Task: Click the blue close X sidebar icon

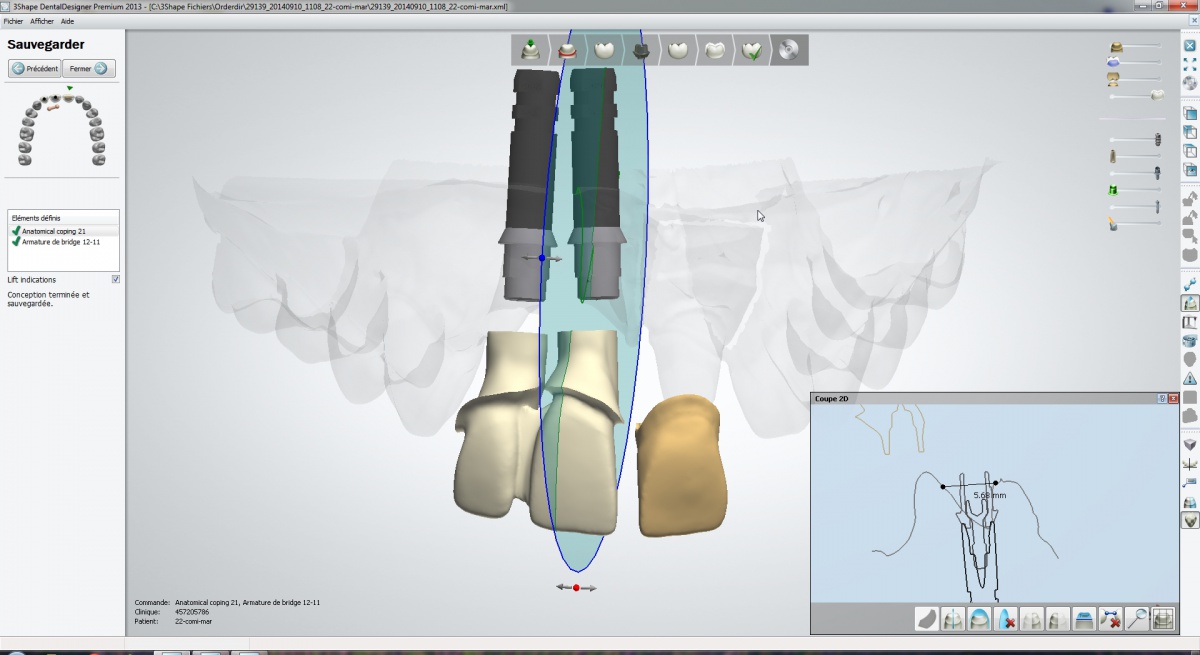Action: (x=1190, y=45)
